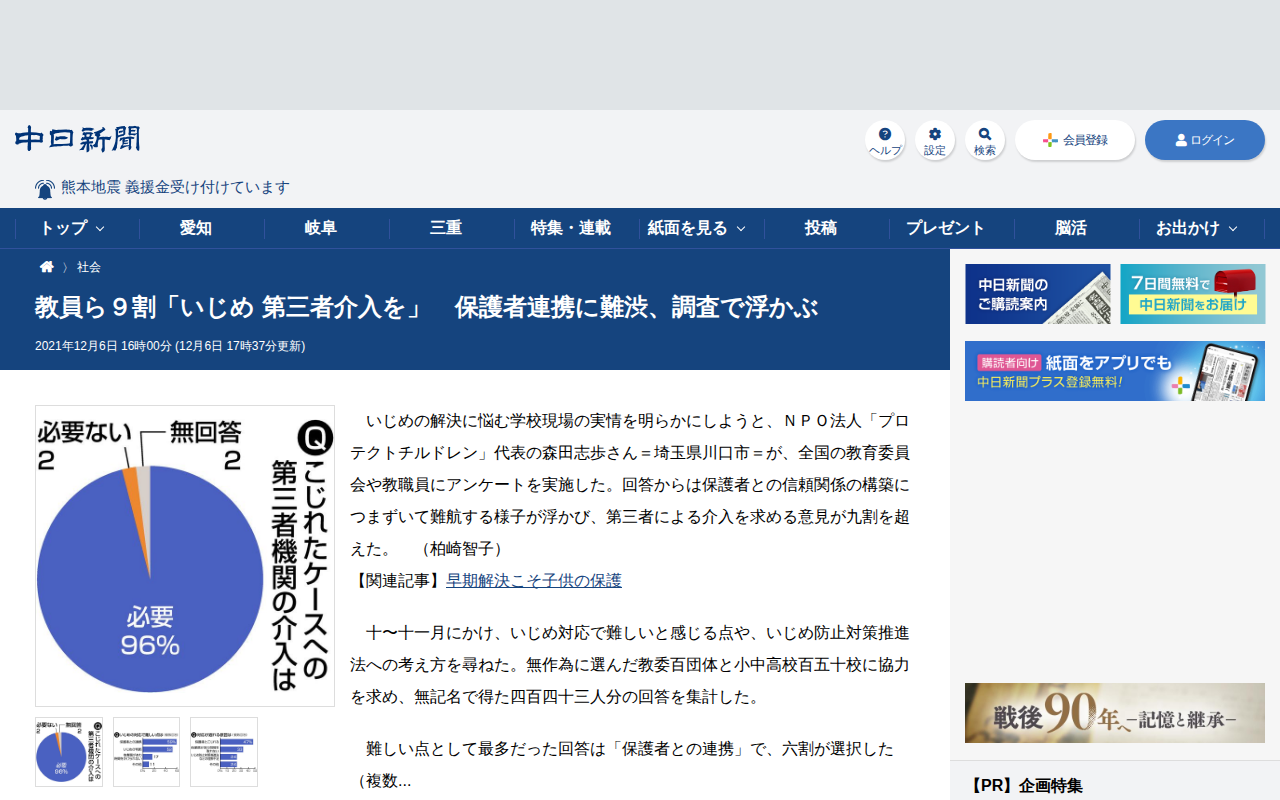Select the third bar chart thumbnail
The image size is (1280, 800).
pos(224,752)
